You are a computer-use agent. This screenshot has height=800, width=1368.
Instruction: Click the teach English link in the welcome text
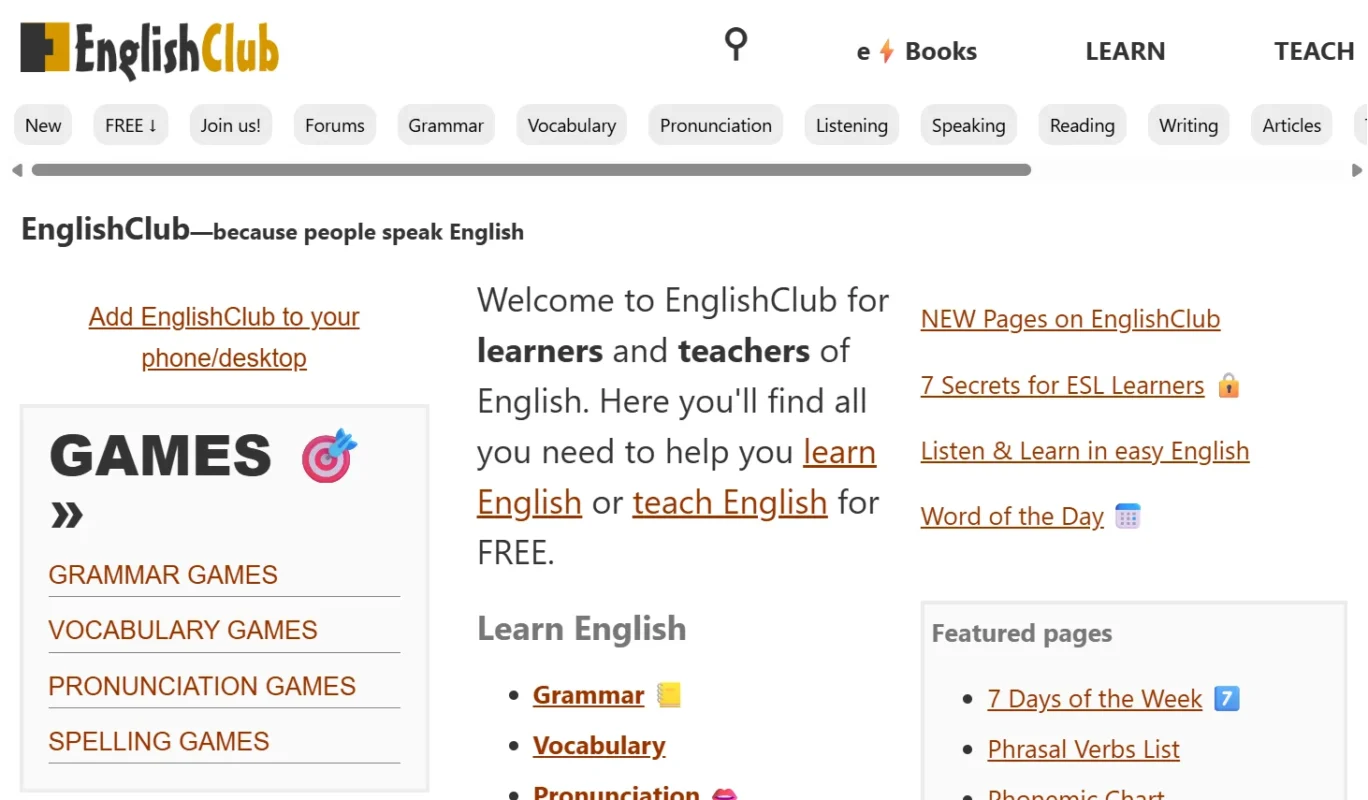coord(729,502)
